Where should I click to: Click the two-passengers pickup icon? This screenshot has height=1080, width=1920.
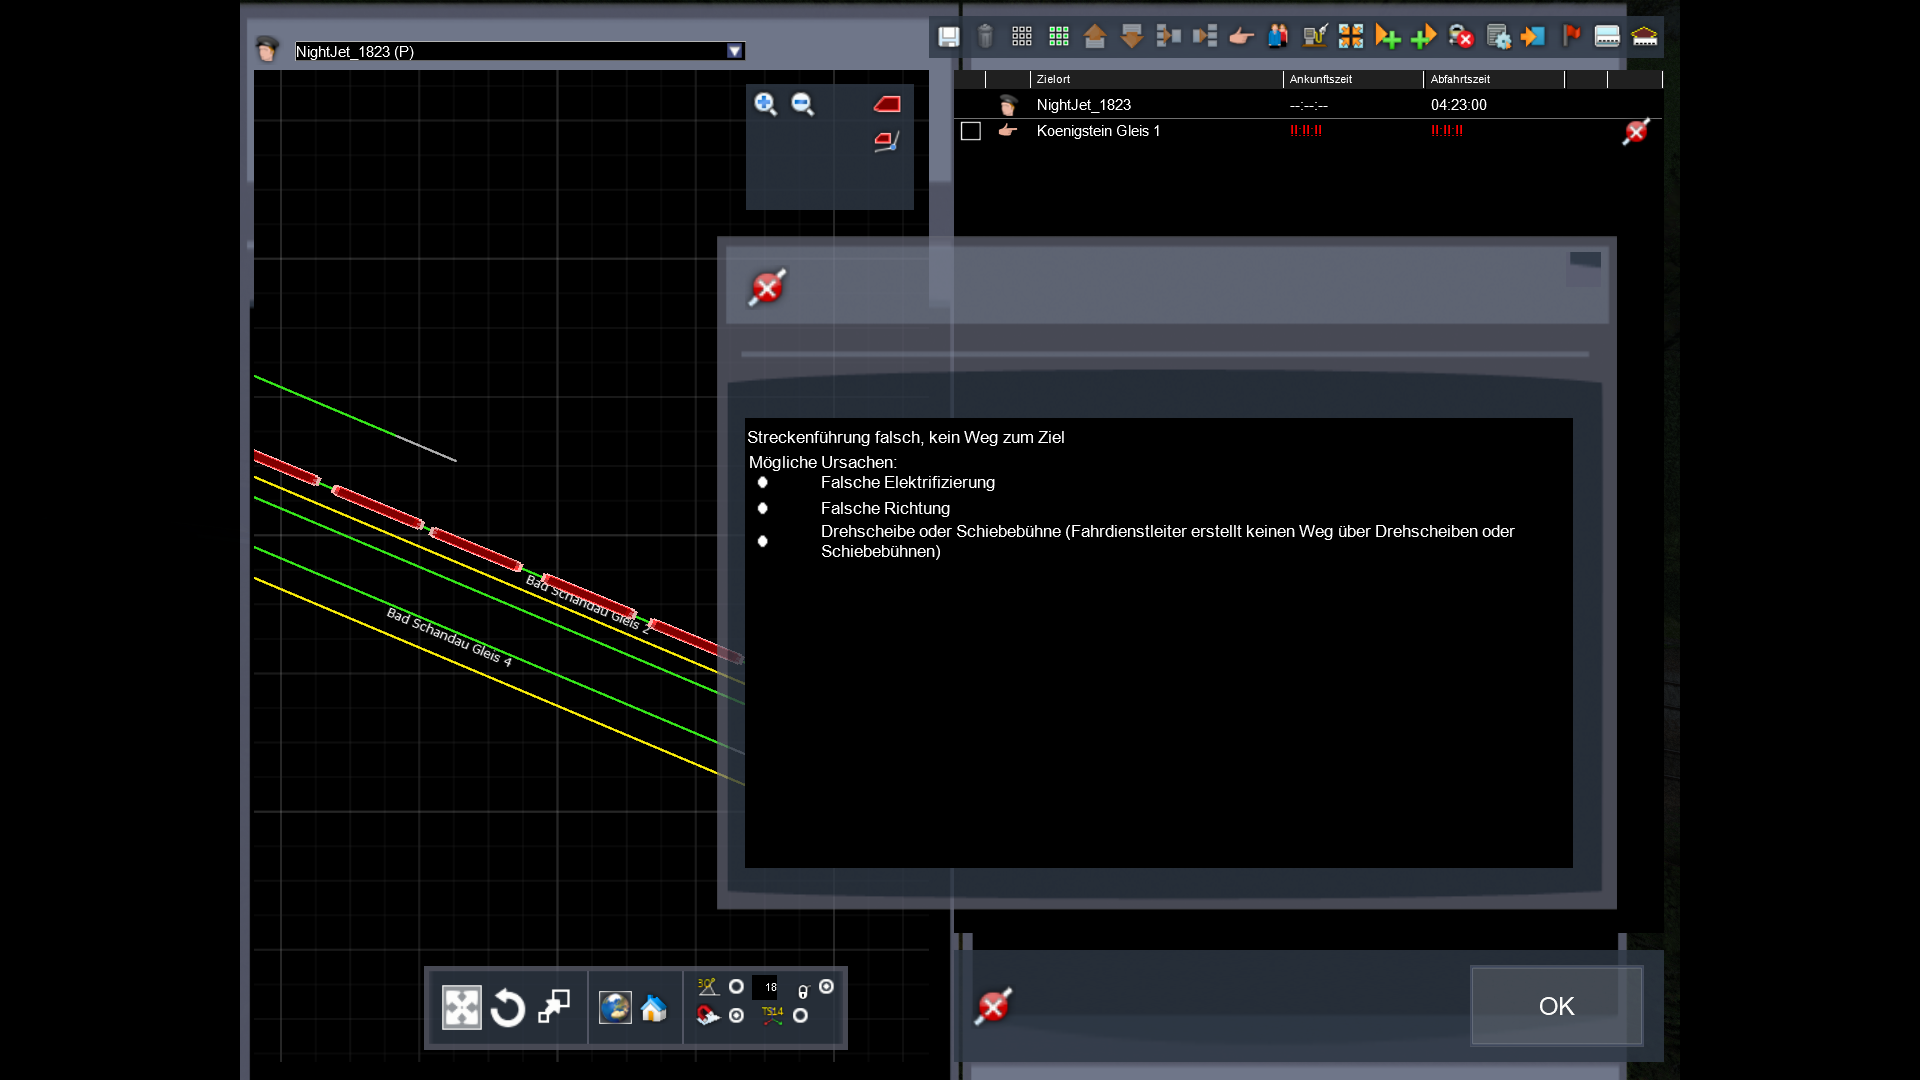1278,37
